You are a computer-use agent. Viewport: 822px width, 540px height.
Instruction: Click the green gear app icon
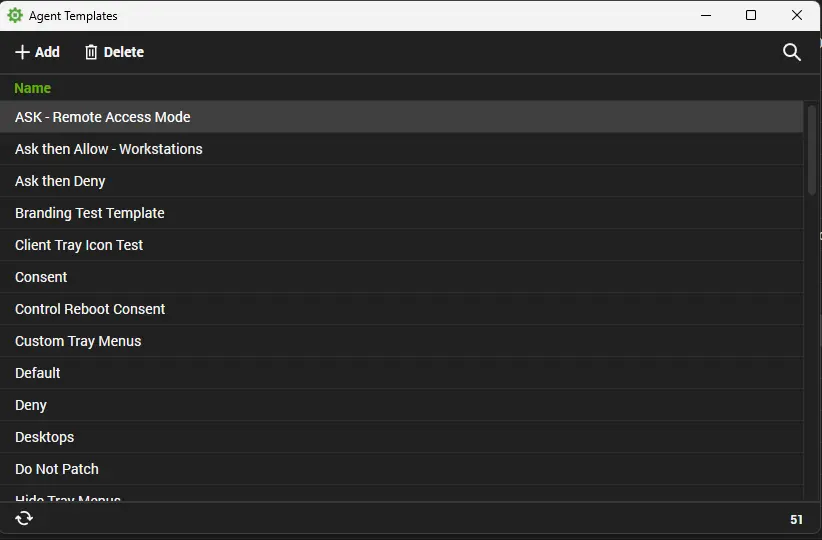click(15, 15)
